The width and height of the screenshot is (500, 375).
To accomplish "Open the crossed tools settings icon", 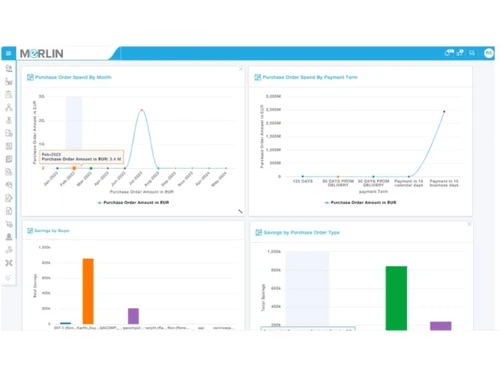I will 9,263.
